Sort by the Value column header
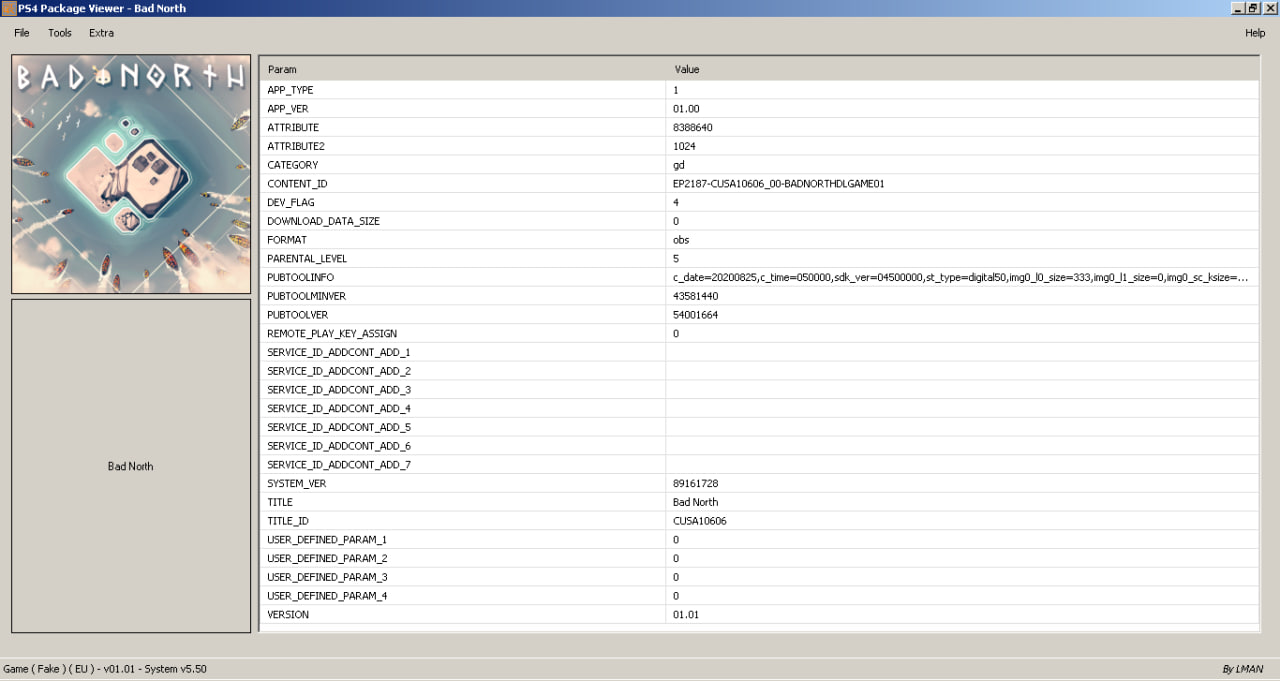This screenshot has width=1280, height=681. click(x=963, y=70)
